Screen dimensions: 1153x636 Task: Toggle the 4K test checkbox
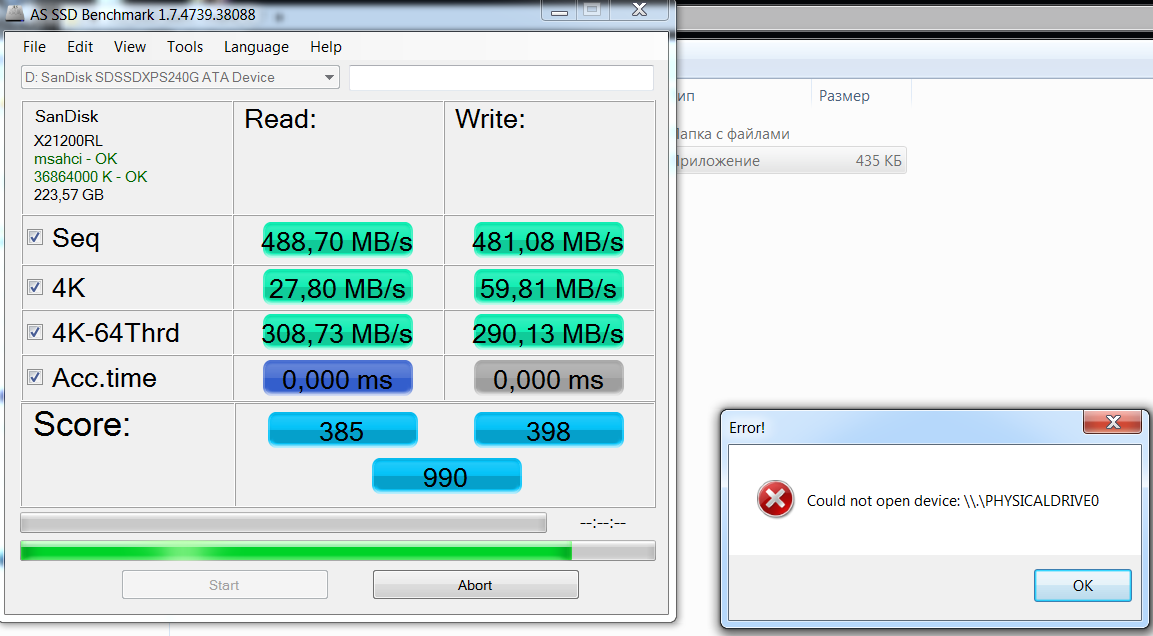click(x=35, y=287)
